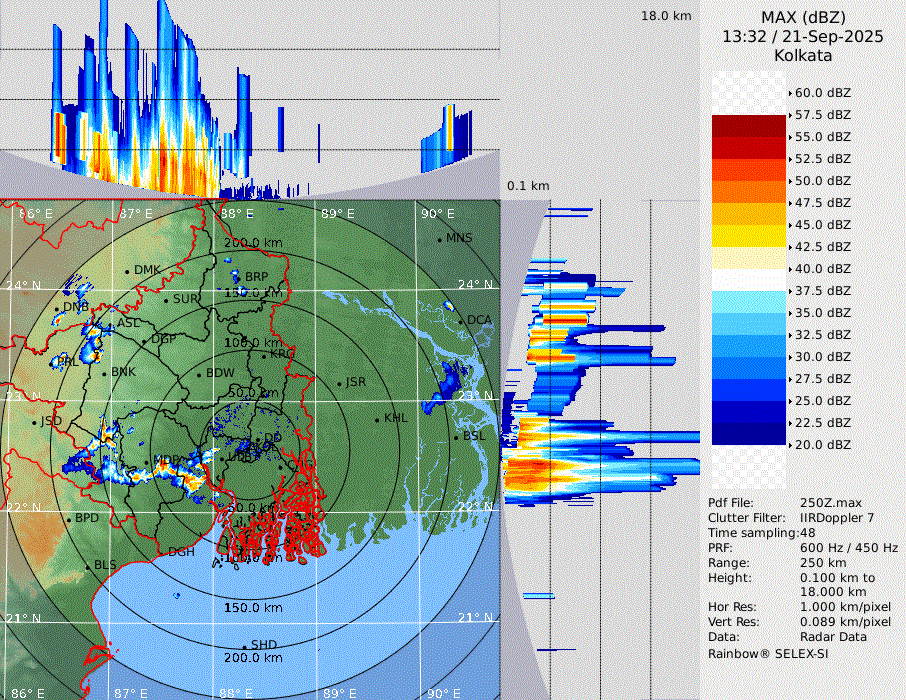Screen dimensions: 906x700
Task: Click the KHL station marker
Action: [x=377, y=418]
